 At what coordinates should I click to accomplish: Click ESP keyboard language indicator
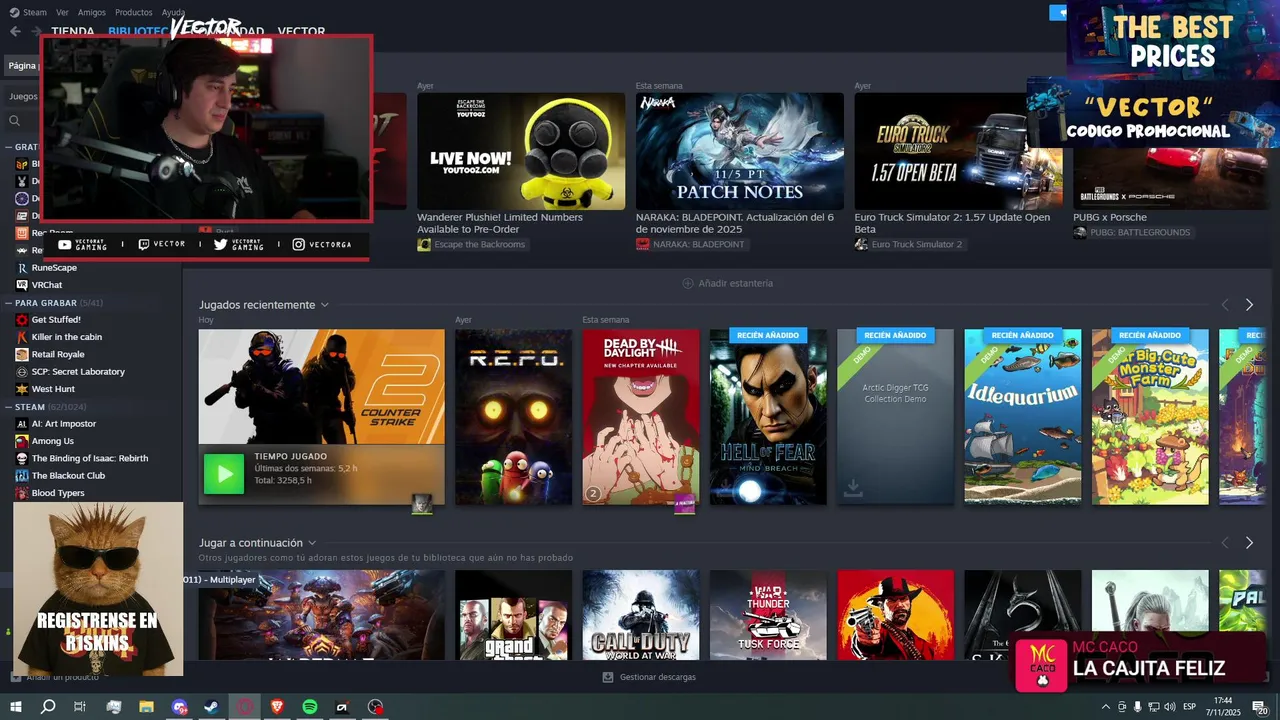tap(1189, 706)
